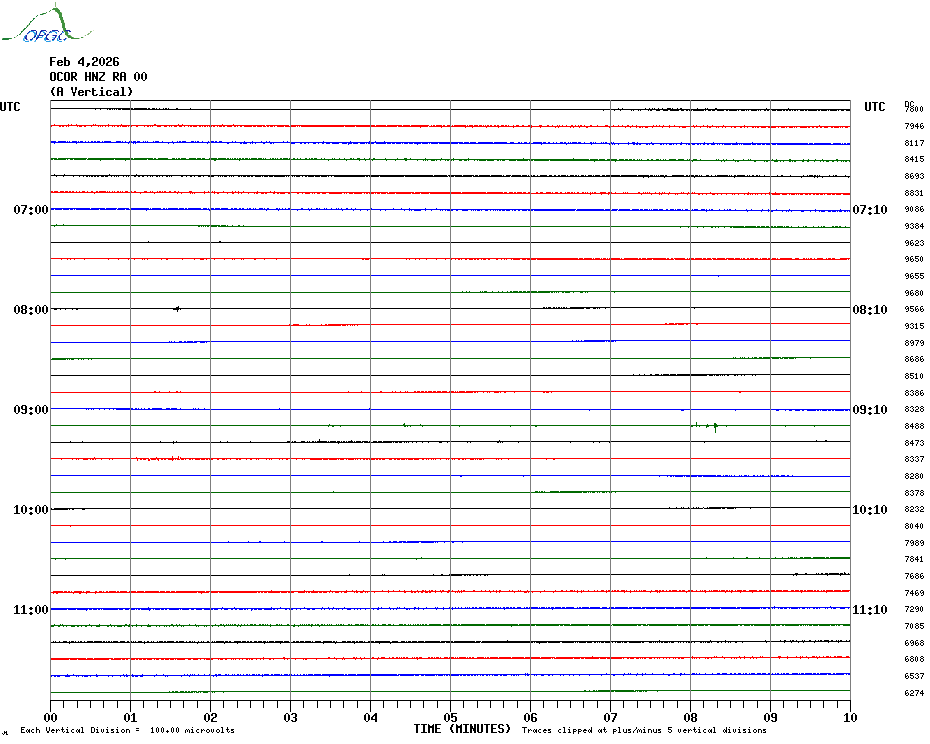The height and width of the screenshot is (744, 930).
Task: Click the (A Vertical) component label
Action: pyautogui.click(x=91, y=92)
